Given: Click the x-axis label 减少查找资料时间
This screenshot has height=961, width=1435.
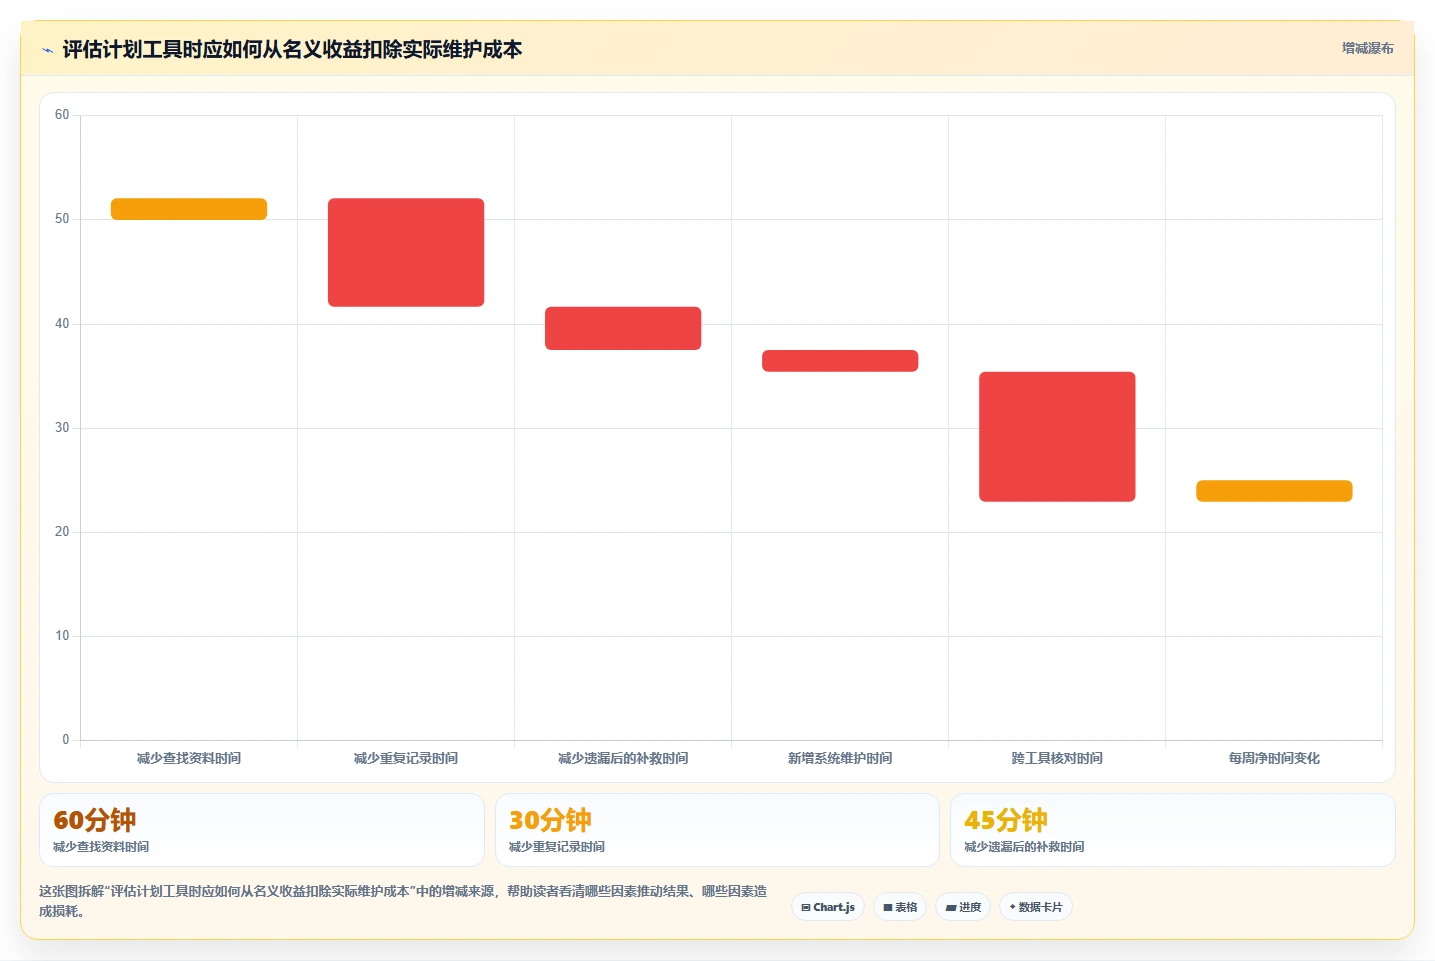Looking at the screenshot, I should point(189,758).
